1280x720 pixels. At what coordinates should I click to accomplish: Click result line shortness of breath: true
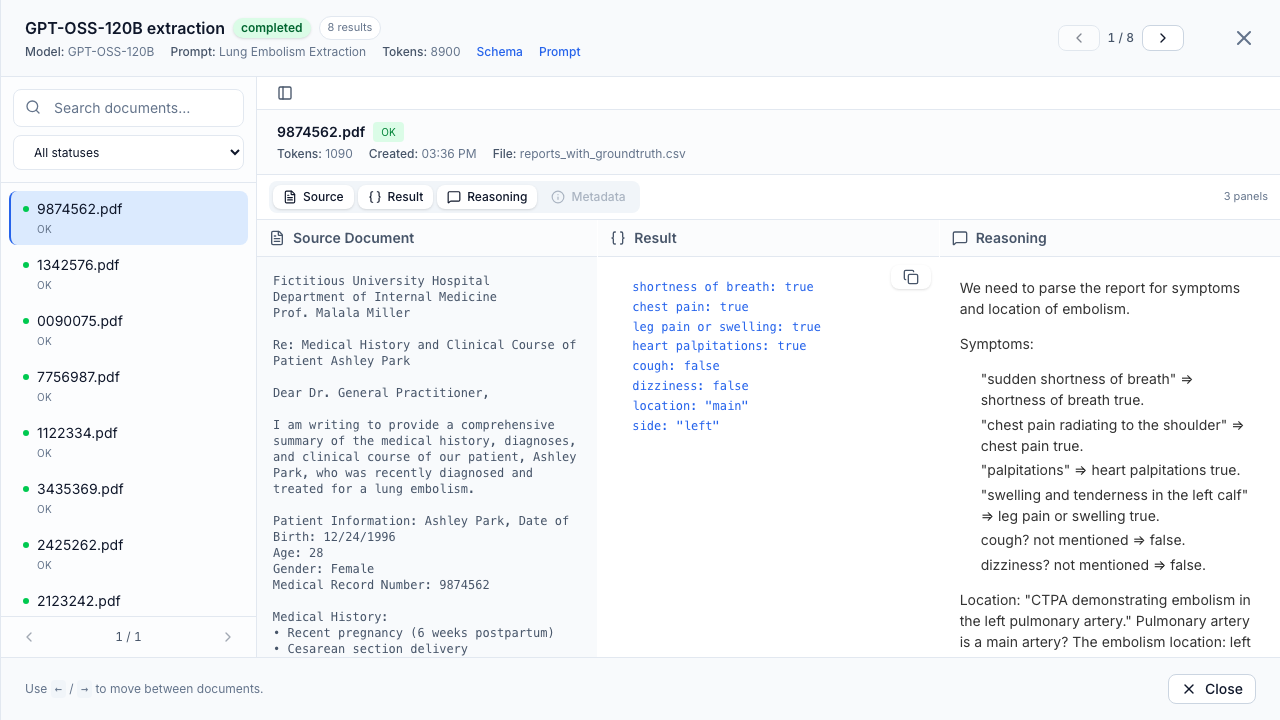[x=723, y=287]
